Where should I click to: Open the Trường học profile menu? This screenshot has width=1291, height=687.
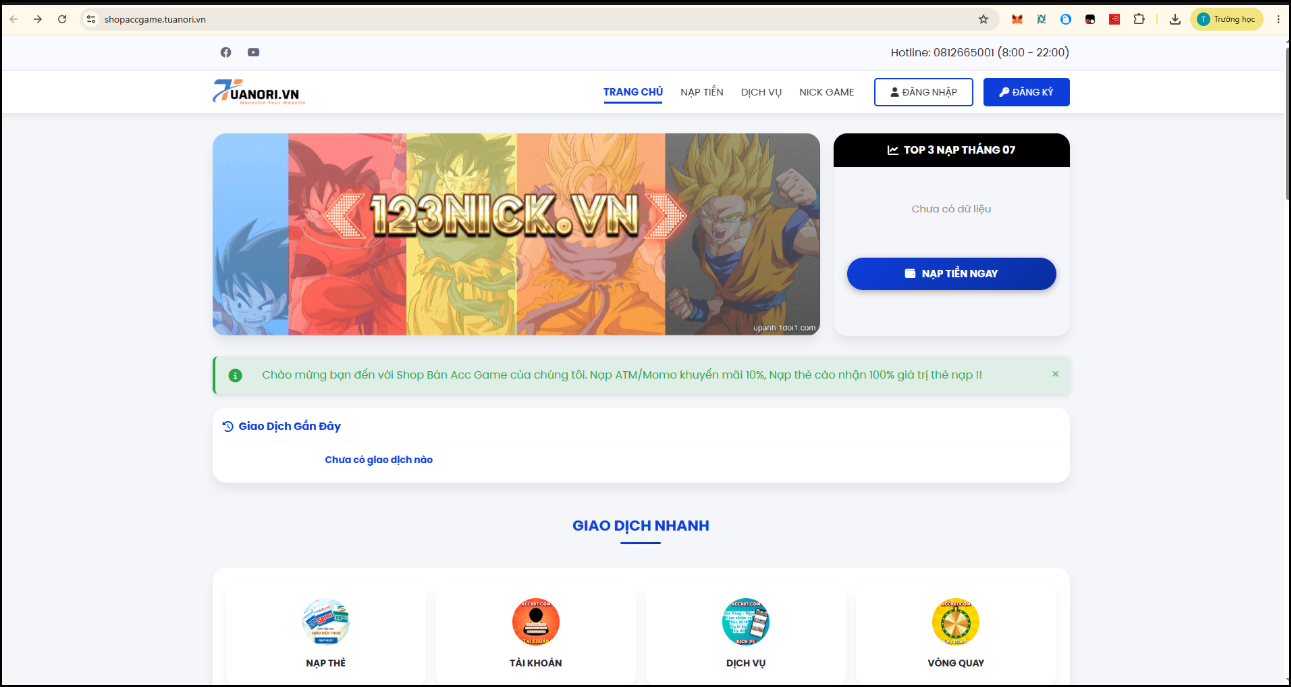point(1226,19)
